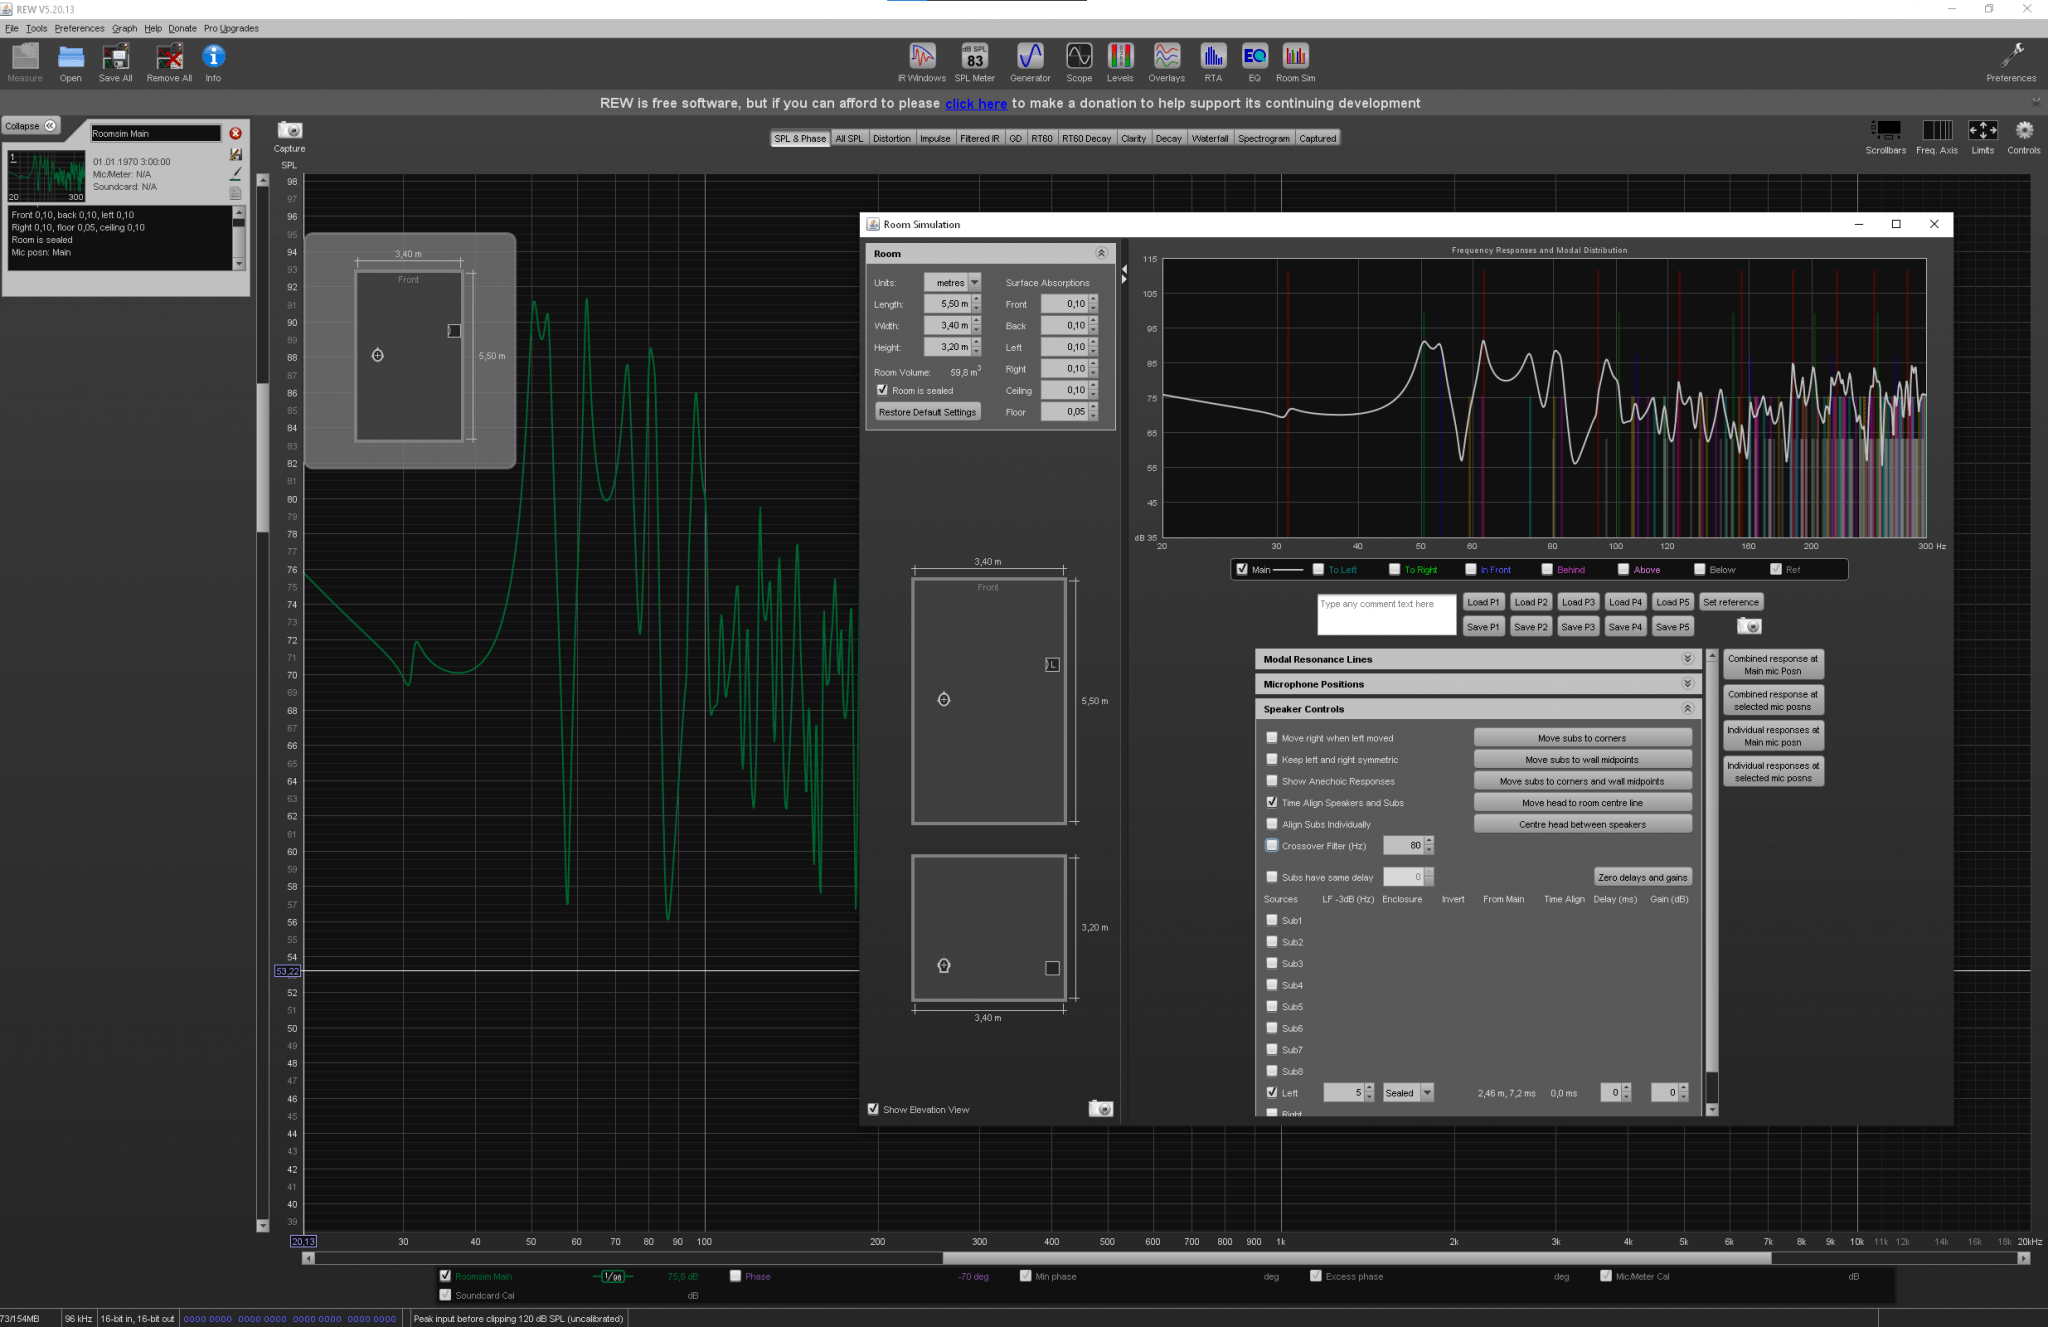The height and width of the screenshot is (1327, 2048).
Task: Click the save icon beside the measurement thumbnail
Action: coord(236,154)
